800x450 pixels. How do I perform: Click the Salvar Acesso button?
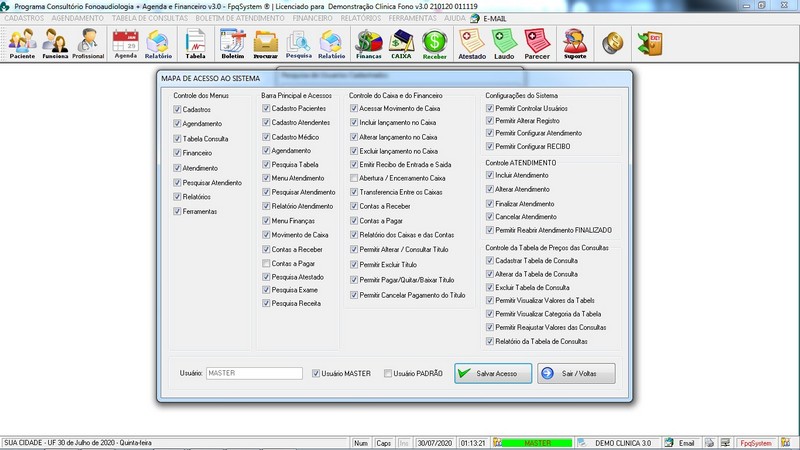[493, 373]
